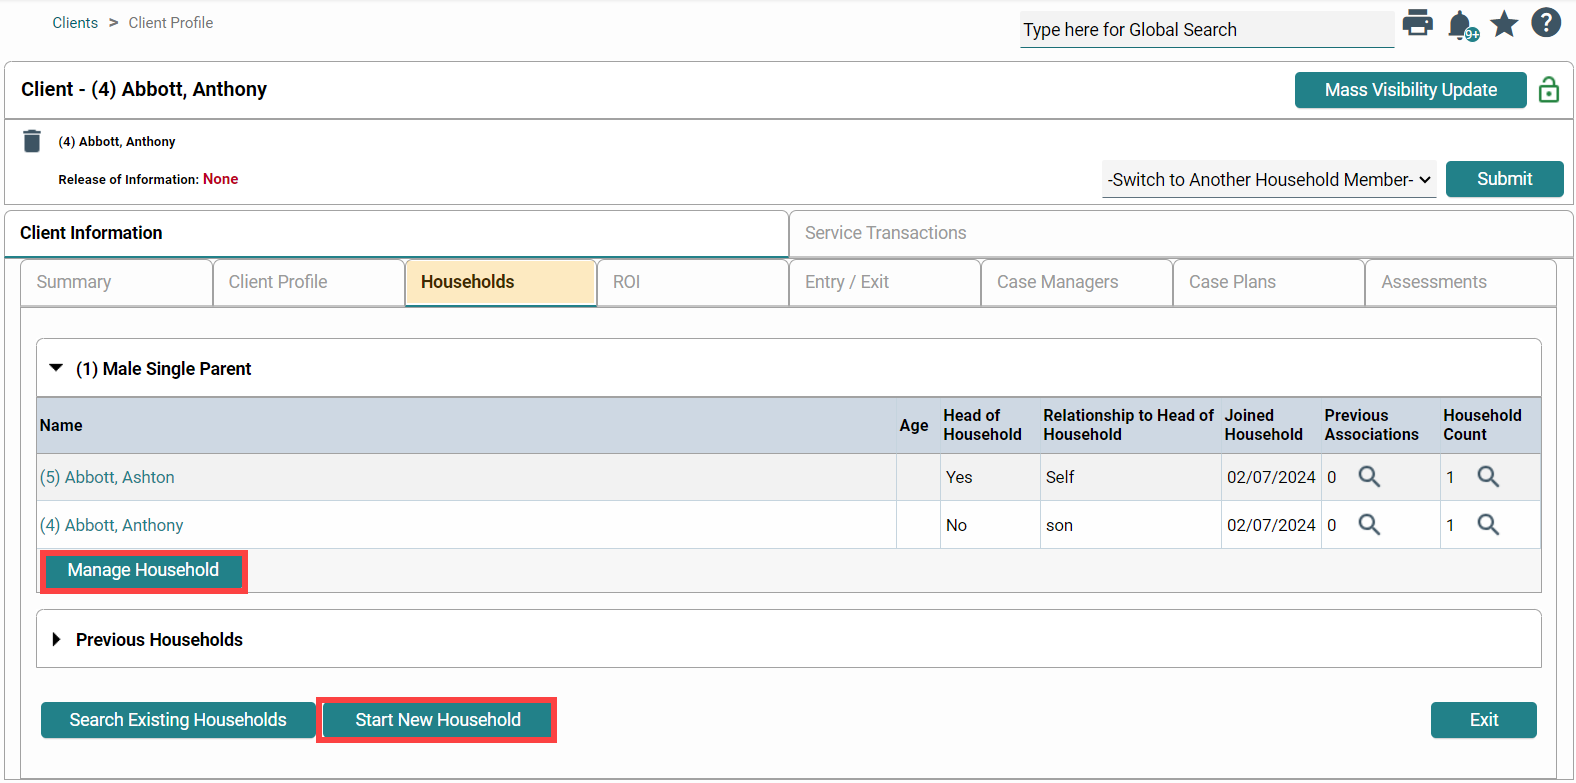
Task: View Household Count magnifier for Abbott, Anthony
Action: pyautogui.click(x=1488, y=525)
